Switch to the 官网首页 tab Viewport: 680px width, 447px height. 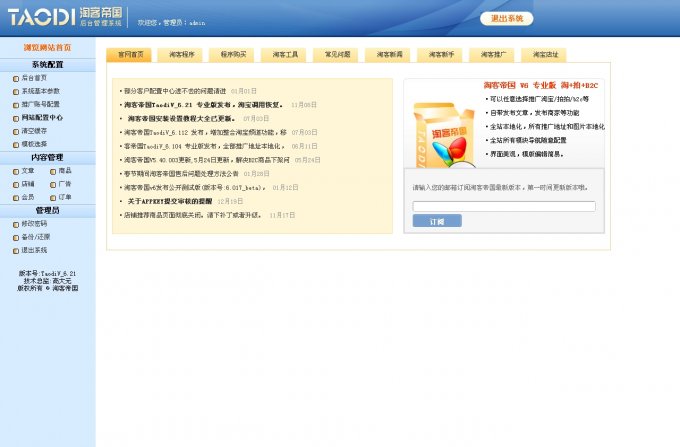click(x=129, y=55)
